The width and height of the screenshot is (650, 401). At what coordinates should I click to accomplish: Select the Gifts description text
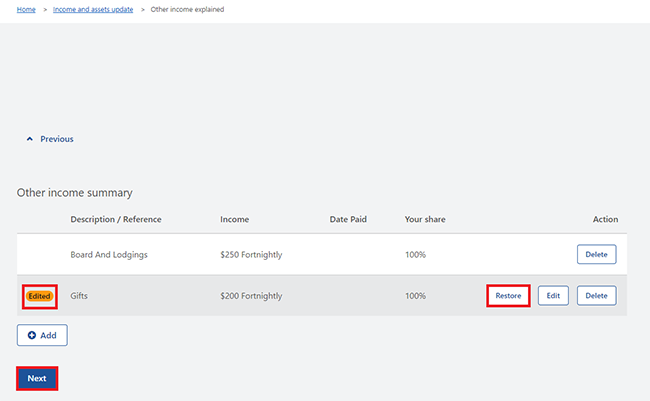82,296
